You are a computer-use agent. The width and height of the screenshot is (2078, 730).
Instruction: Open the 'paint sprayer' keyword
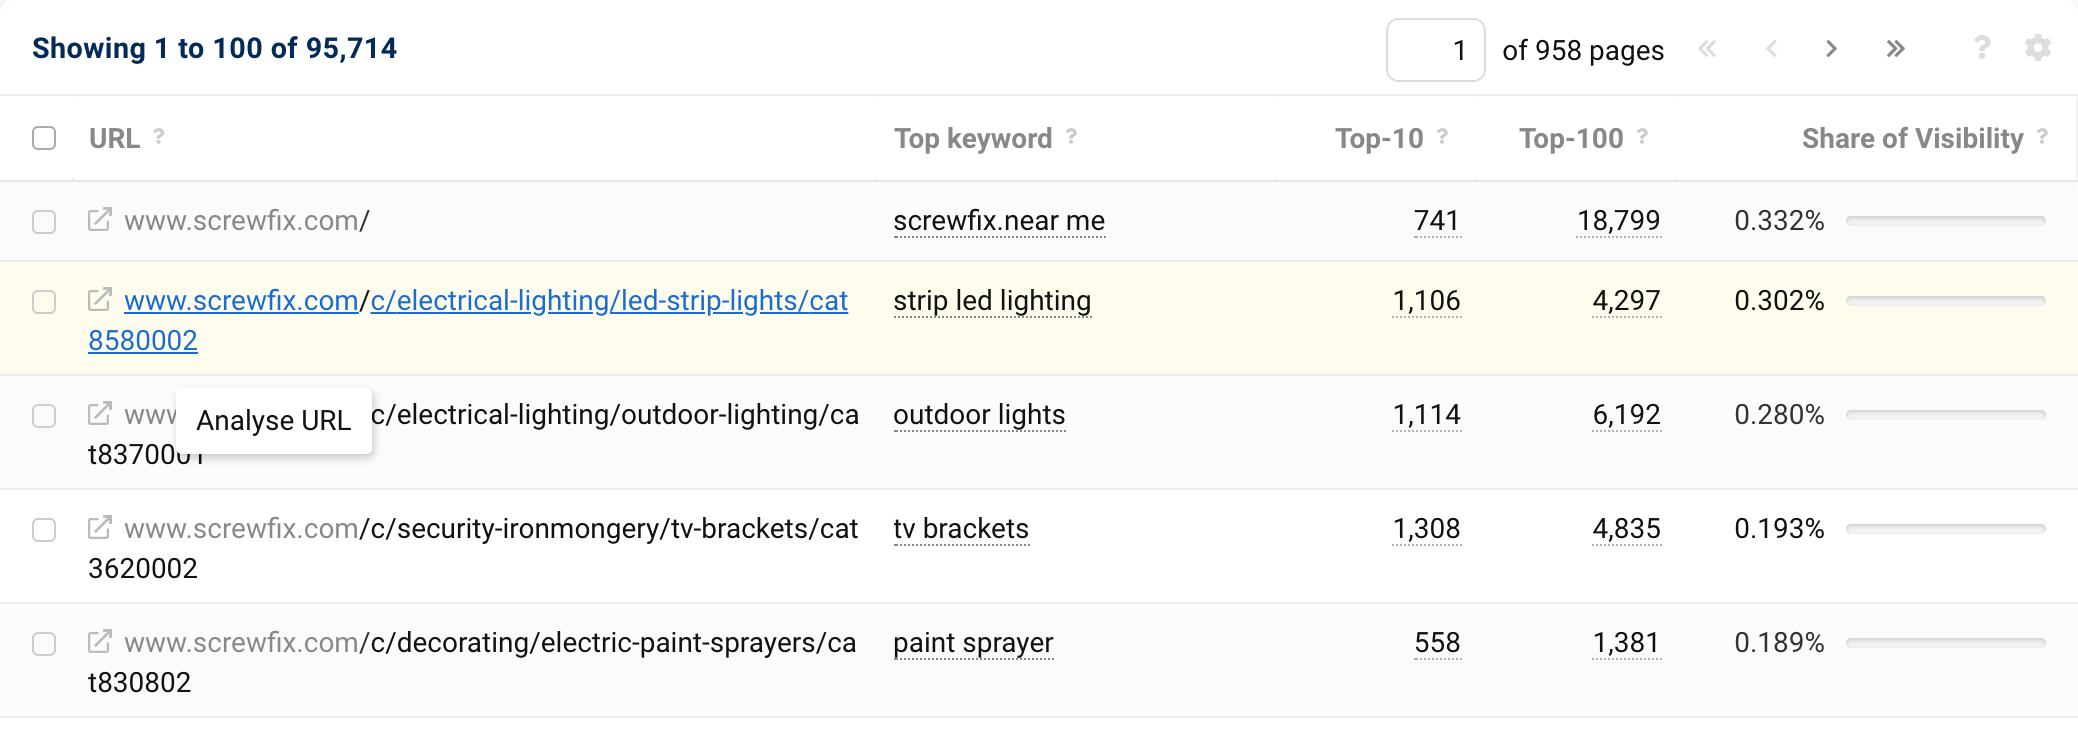[973, 643]
